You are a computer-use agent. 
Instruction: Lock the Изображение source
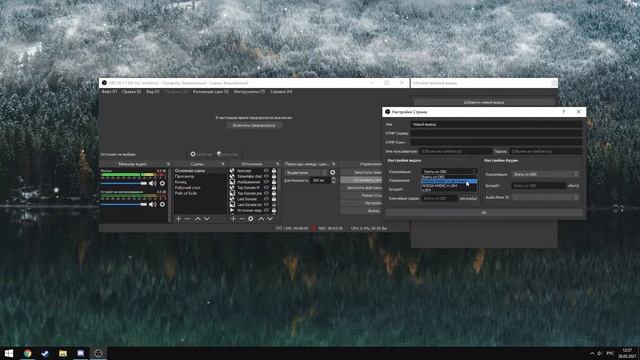tap(274, 182)
